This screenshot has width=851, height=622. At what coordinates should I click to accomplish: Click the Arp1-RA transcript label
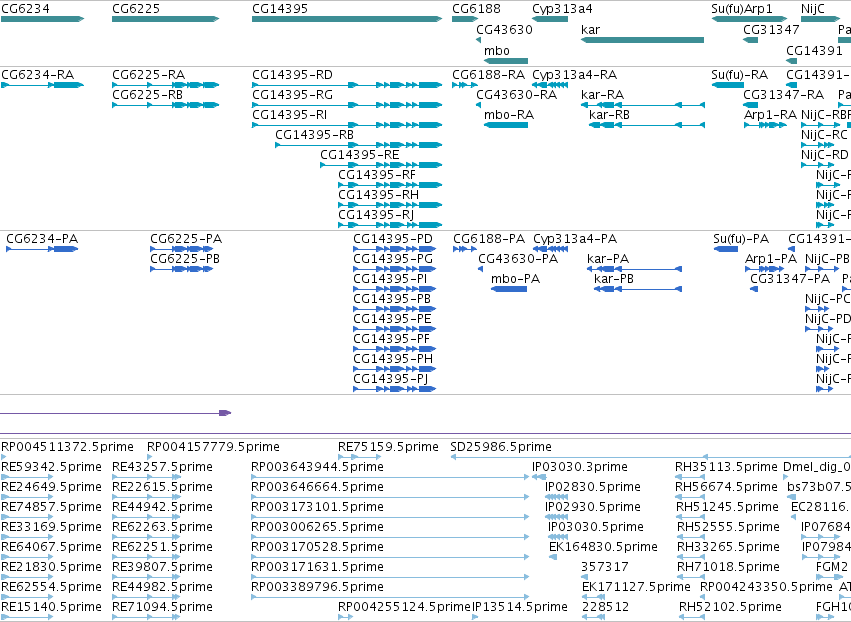click(770, 115)
